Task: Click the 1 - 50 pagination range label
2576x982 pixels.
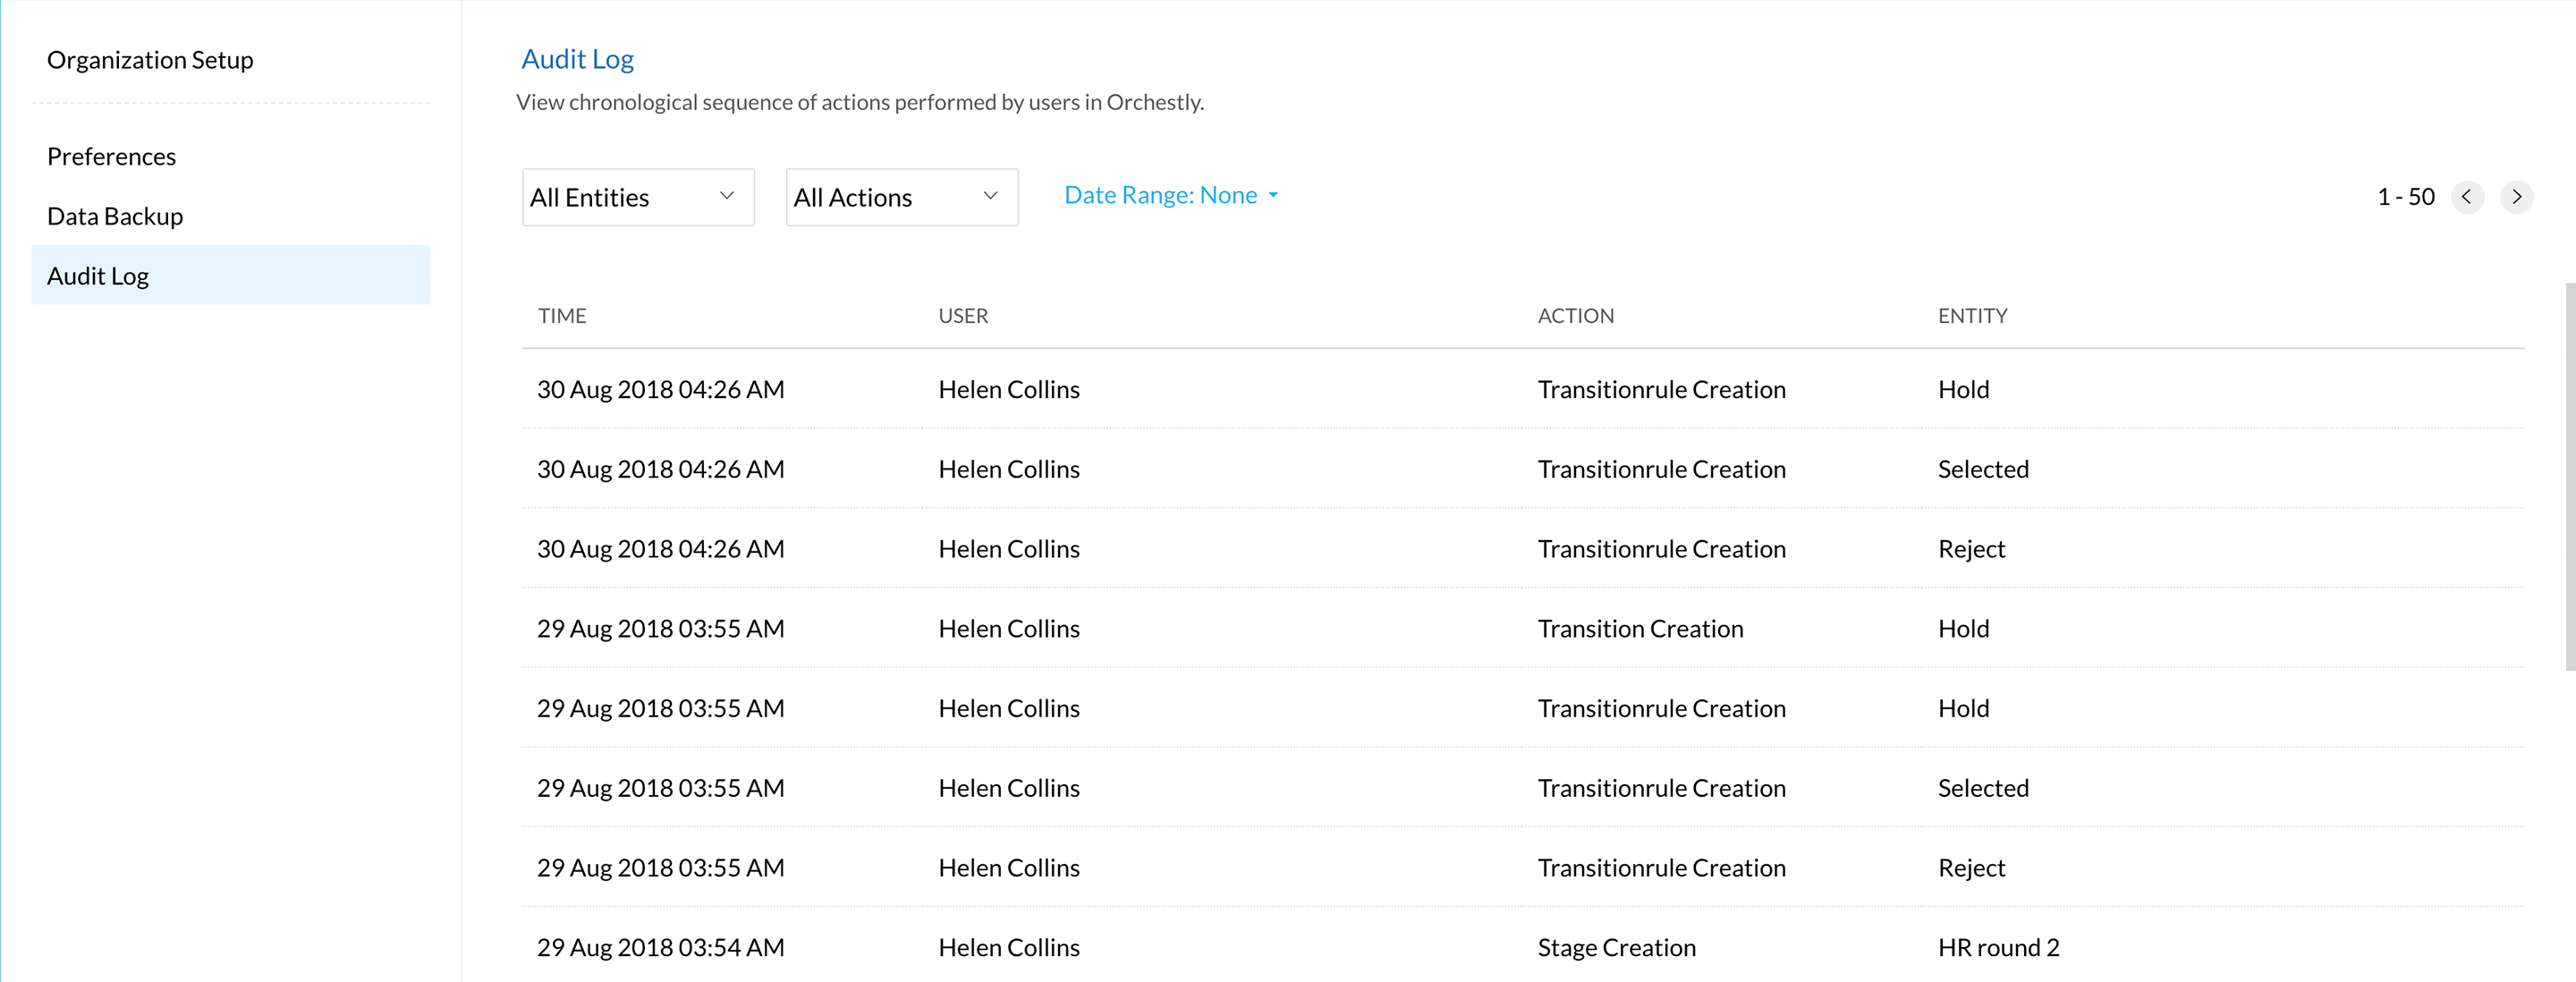Action: click(x=2405, y=197)
